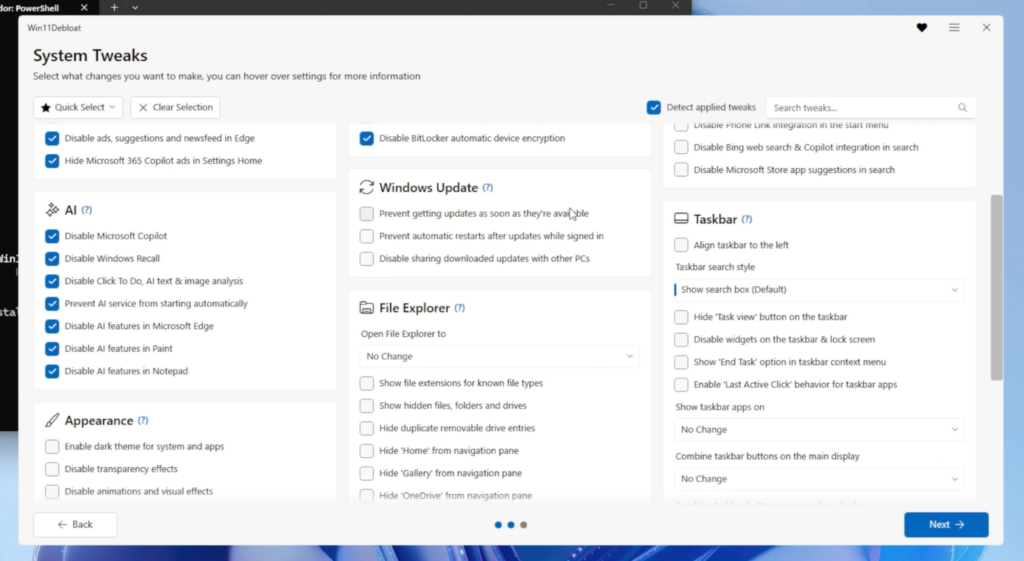This screenshot has width=1024, height=561.
Task: Click the File Explorer help (?) icon
Action: (460, 308)
